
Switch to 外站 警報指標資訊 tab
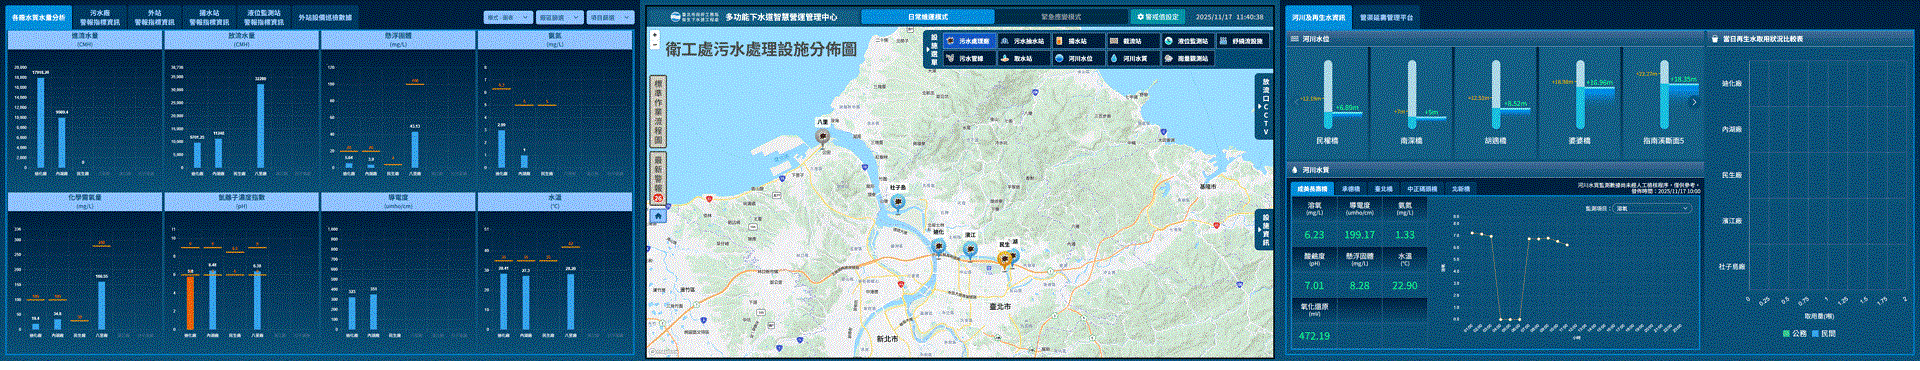click(154, 17)
